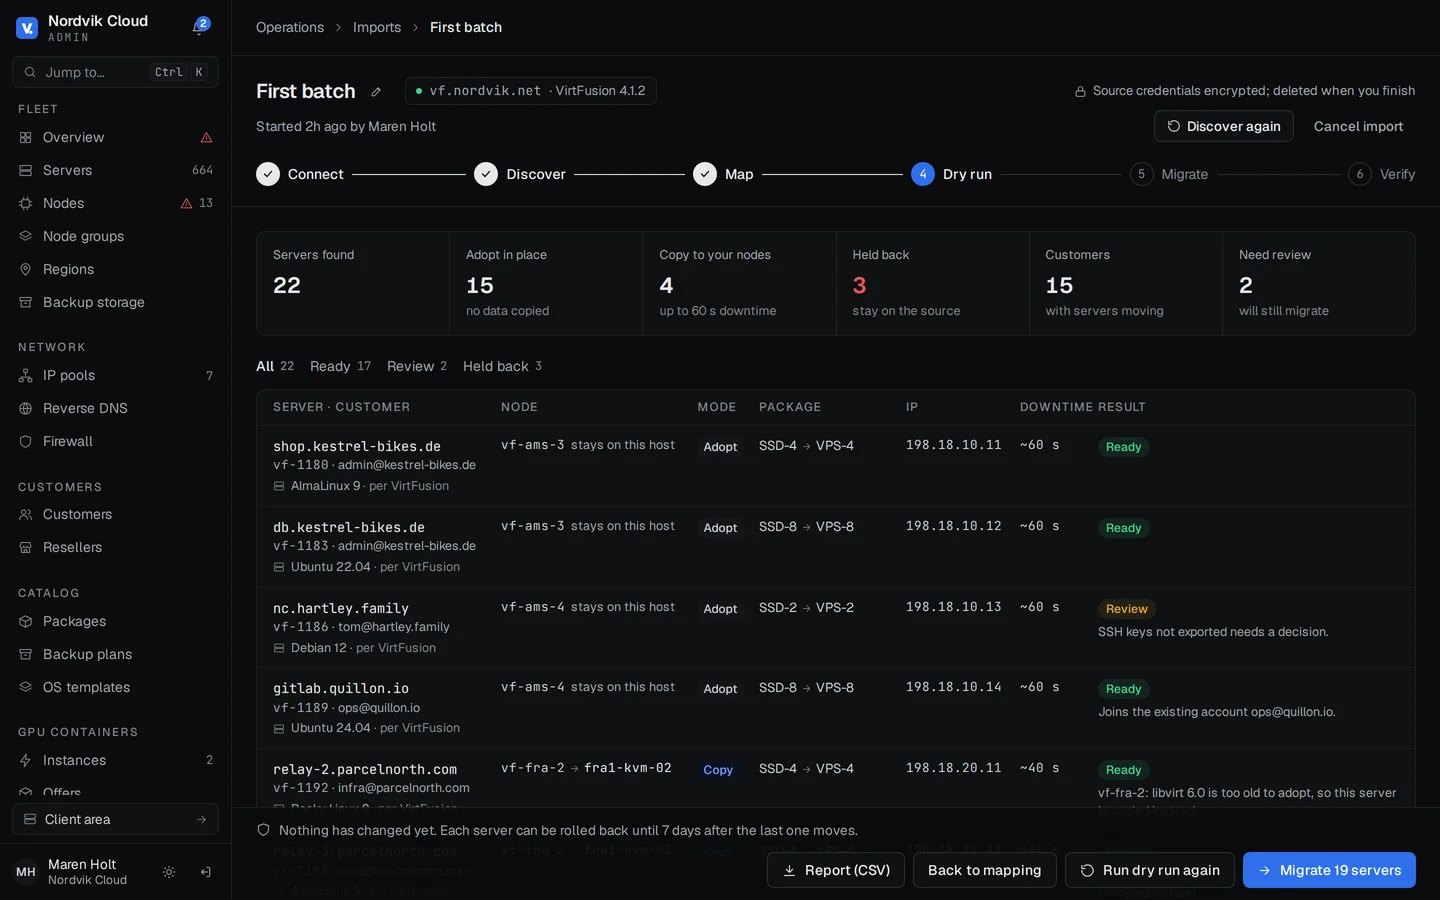Click the Overview warning triangle icon
Image resolution: width=1440 pixels, height=900 pixels.
[206, 138]
